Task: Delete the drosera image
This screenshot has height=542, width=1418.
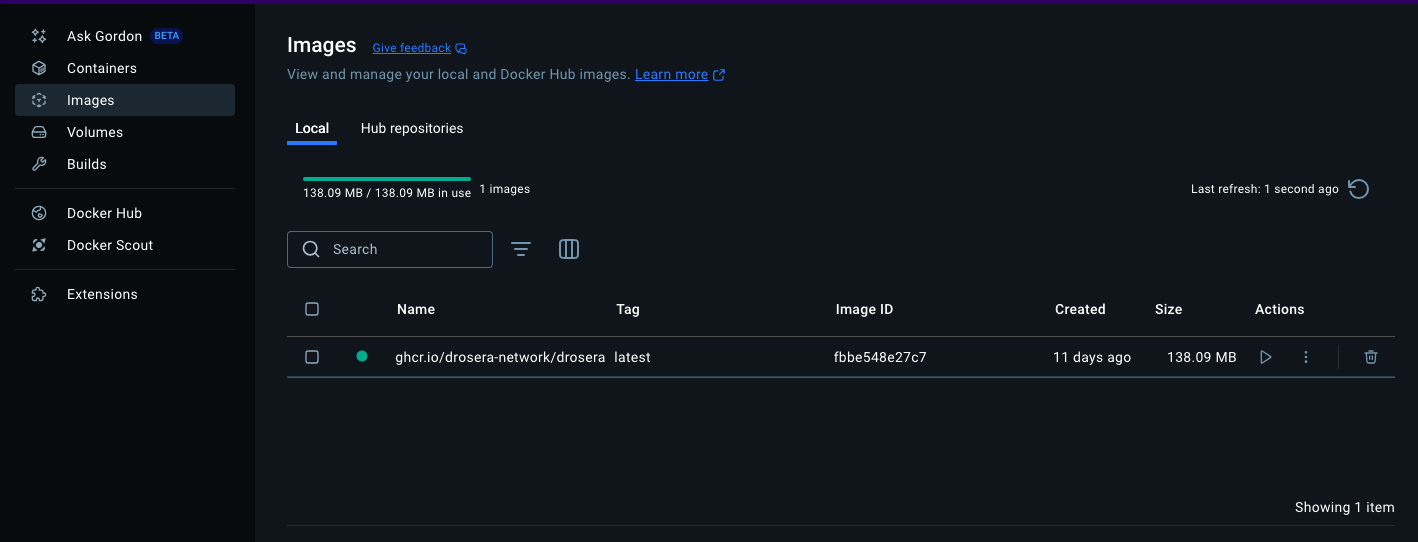Action: pos(1371,357)
